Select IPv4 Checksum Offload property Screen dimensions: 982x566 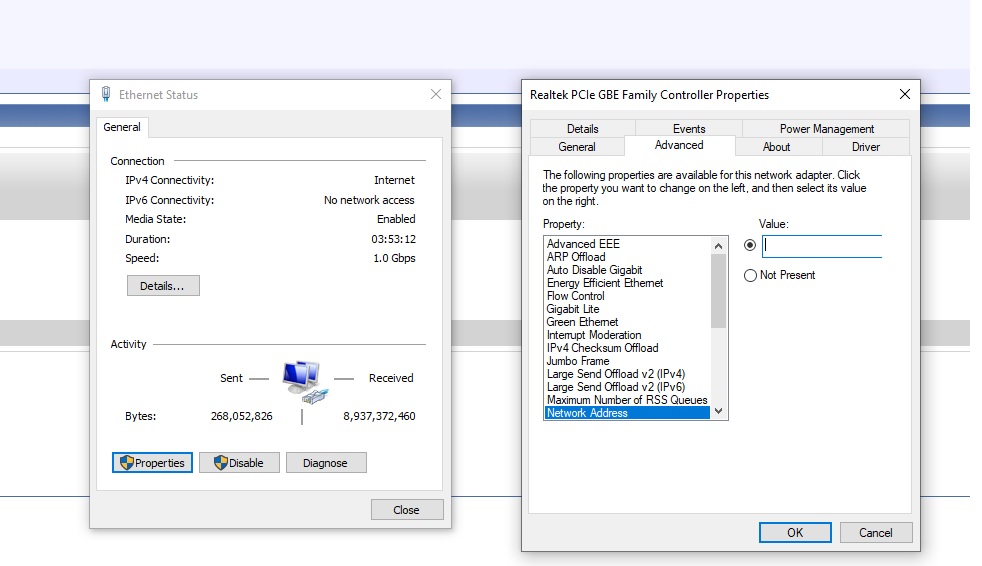pos(628,347)
